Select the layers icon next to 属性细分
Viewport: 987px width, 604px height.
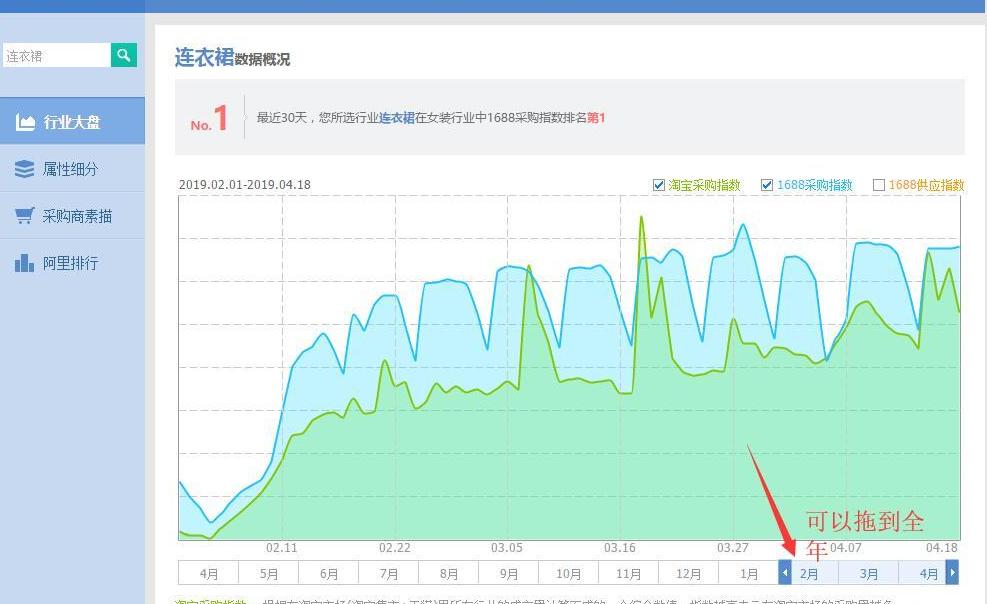[24, 168]
